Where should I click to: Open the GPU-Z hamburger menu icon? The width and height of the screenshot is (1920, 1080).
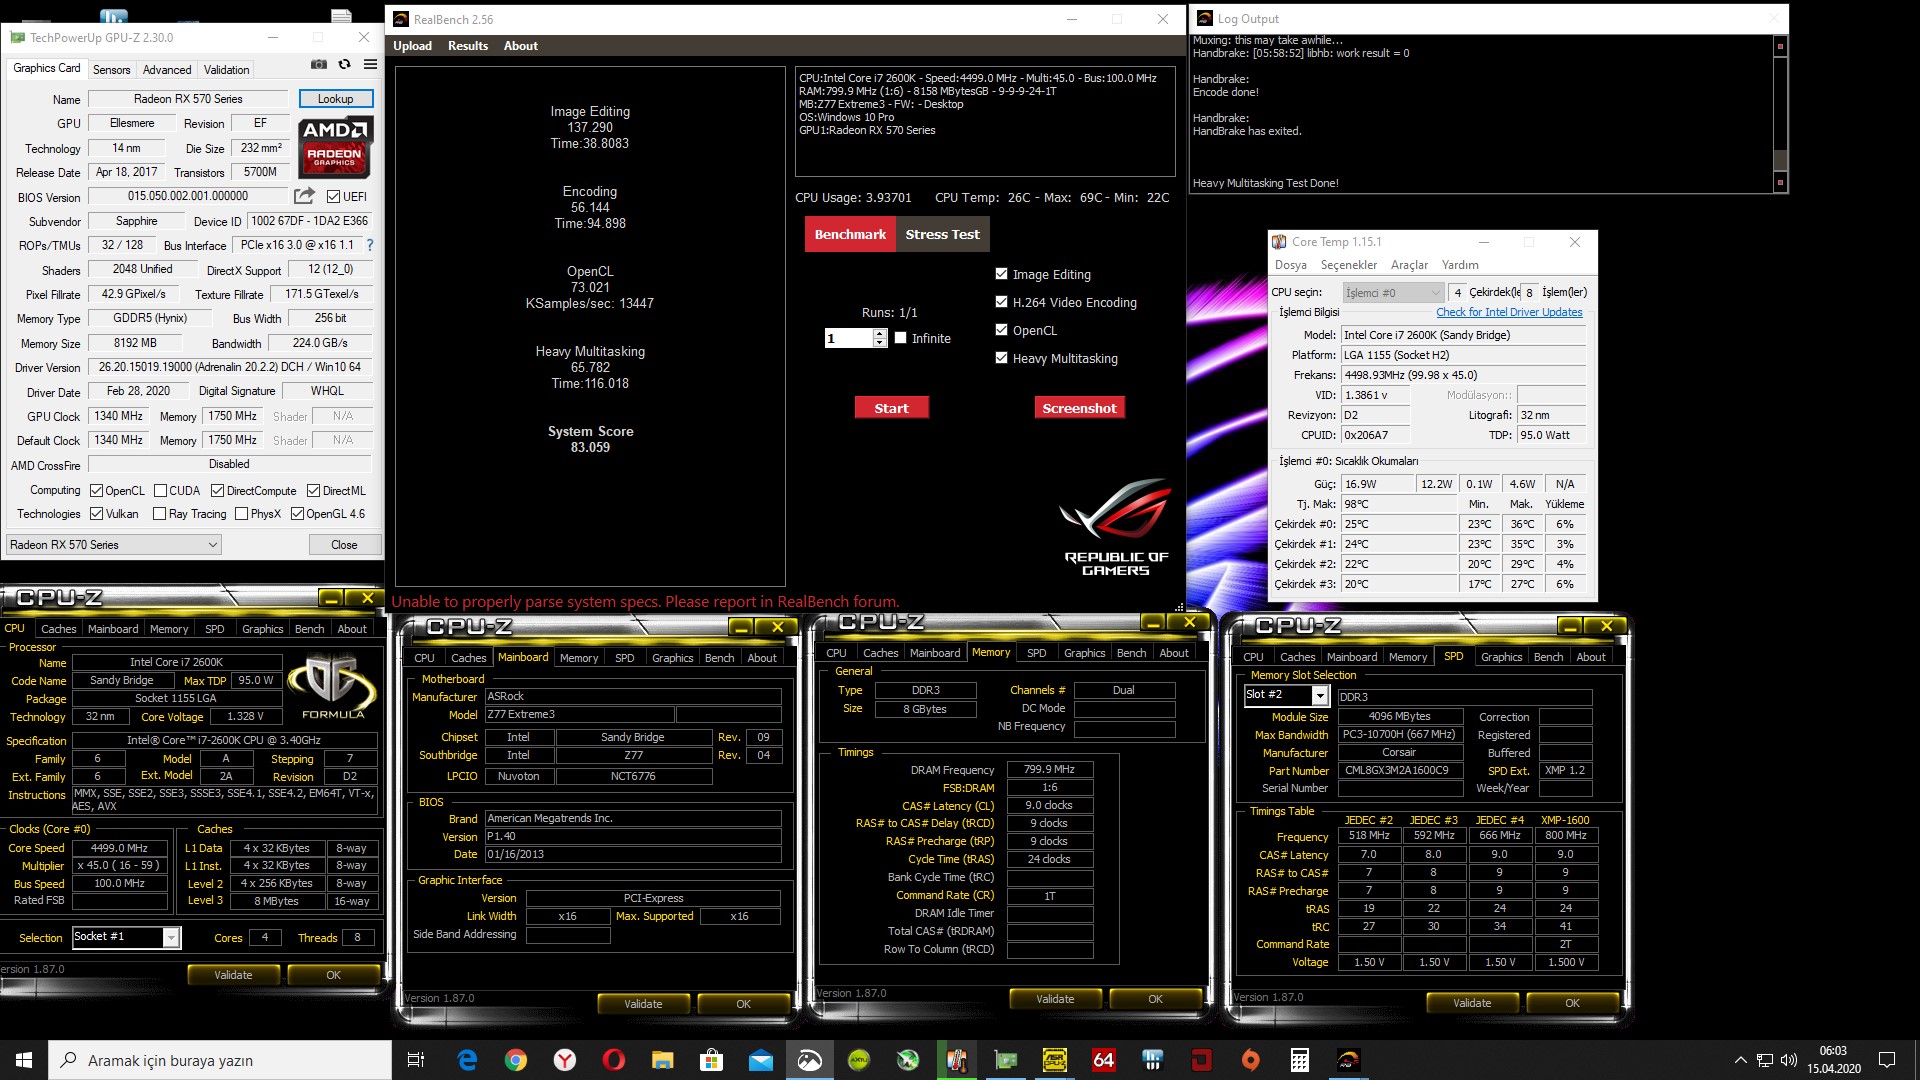coord(370,65)
